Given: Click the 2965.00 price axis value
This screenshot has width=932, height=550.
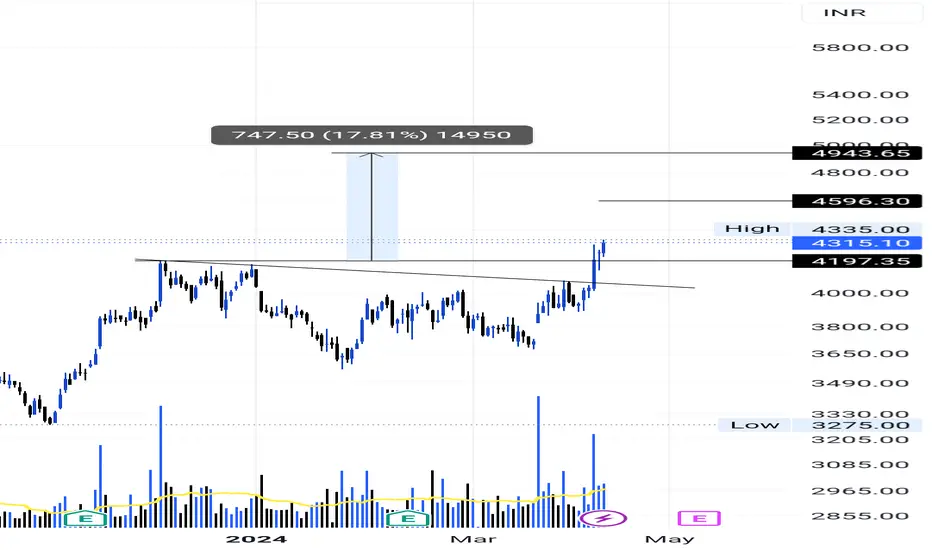Looking at the screenshot, I should coord(860,491).
